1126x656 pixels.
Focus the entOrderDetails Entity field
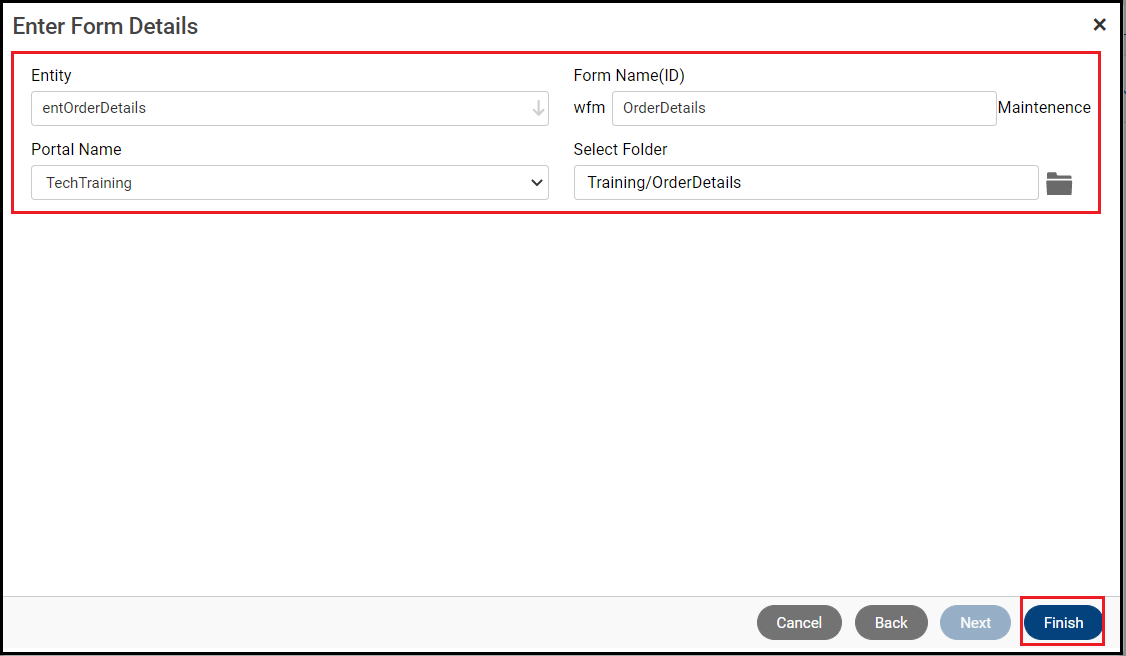tap(280, 108)
